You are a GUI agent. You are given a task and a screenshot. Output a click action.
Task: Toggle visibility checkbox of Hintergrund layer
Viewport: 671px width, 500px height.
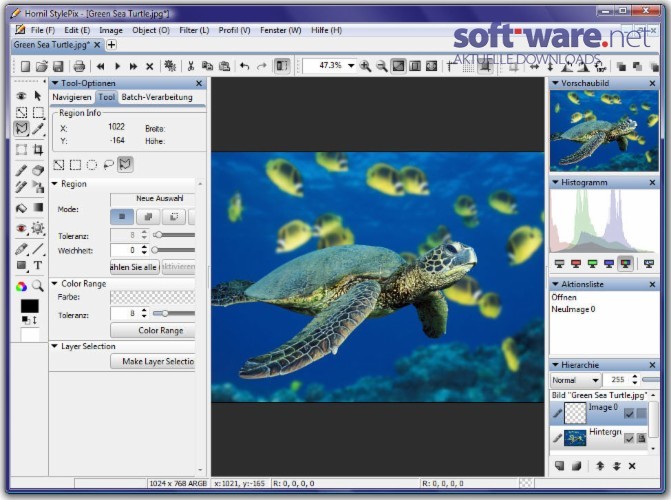click(x=629, y=438)
